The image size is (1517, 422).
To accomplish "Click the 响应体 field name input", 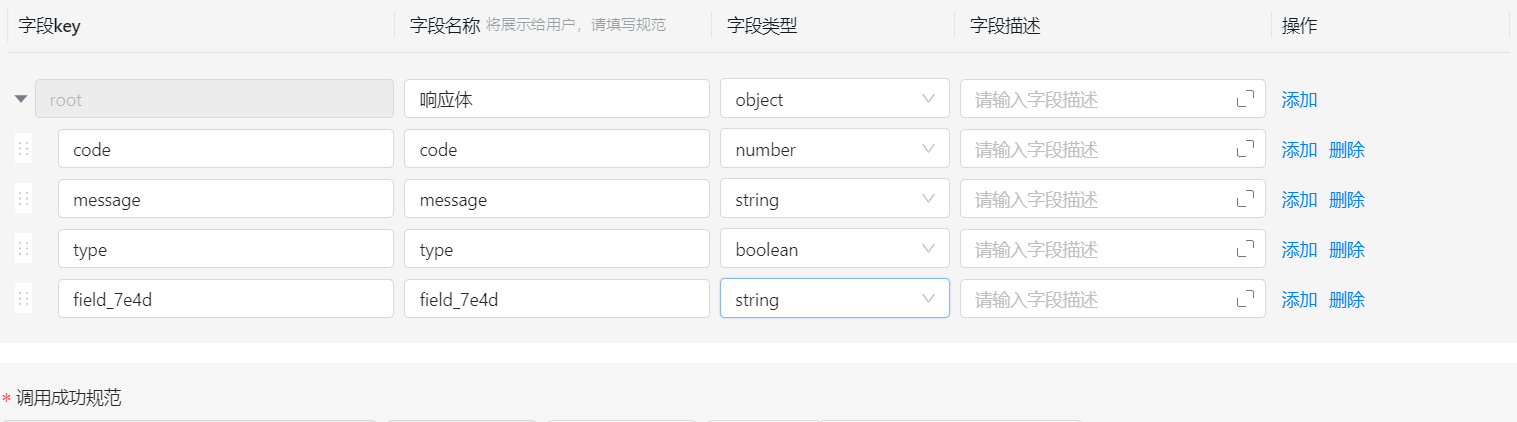I will coord(556,99).
